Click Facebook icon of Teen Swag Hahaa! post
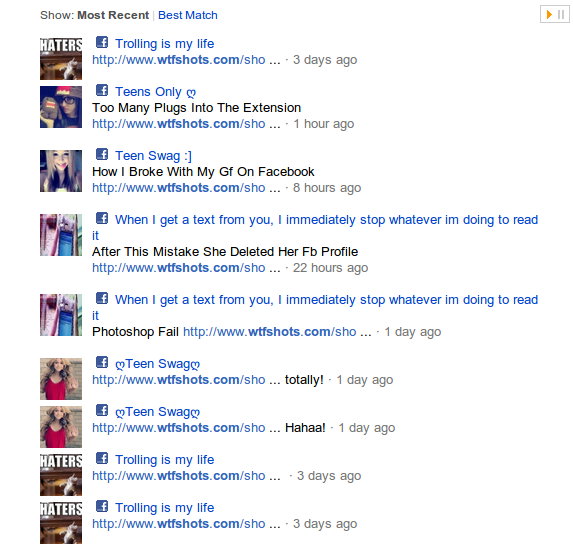573x558 pixels. pyautogui.click(x=102, y=410)
